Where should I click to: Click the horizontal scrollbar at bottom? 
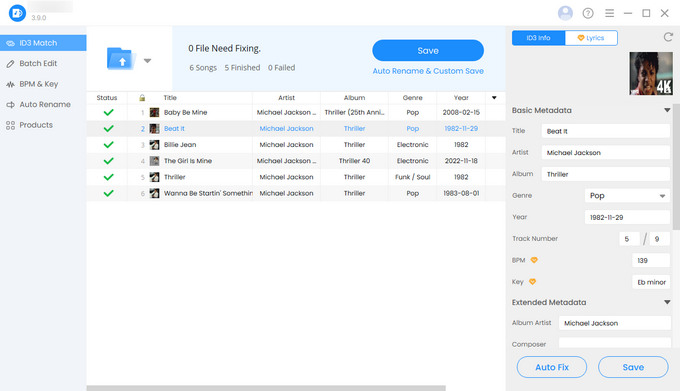click(x=266, y=388)
